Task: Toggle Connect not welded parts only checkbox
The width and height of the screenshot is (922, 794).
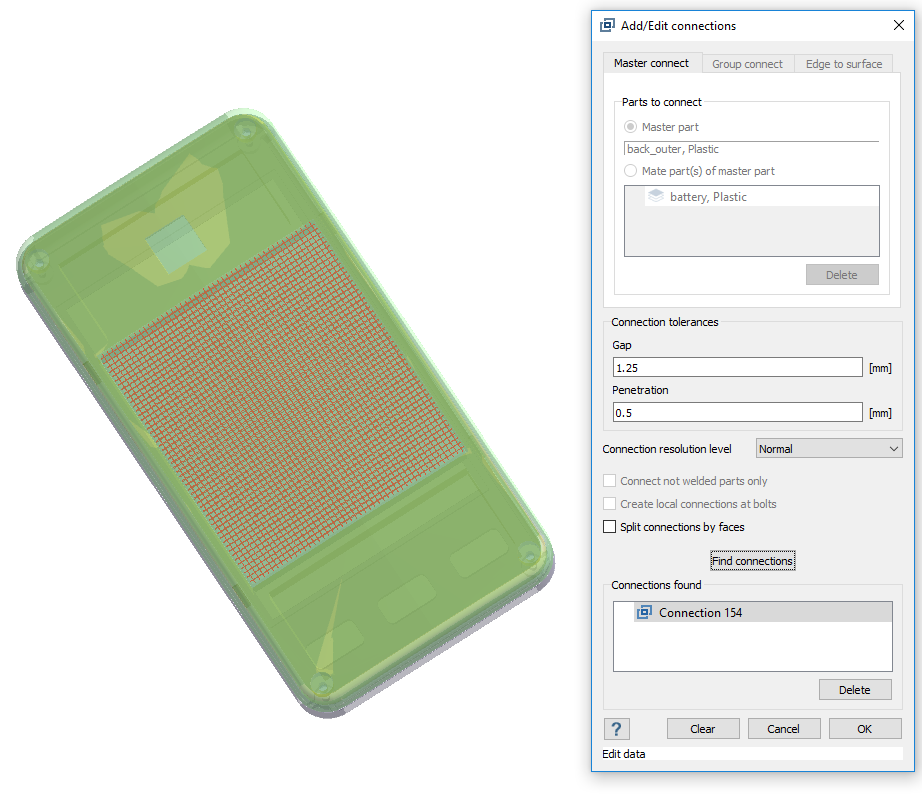Action: coord(610,481)
